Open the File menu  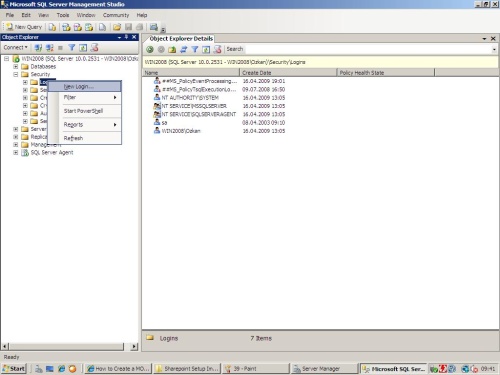10,15
